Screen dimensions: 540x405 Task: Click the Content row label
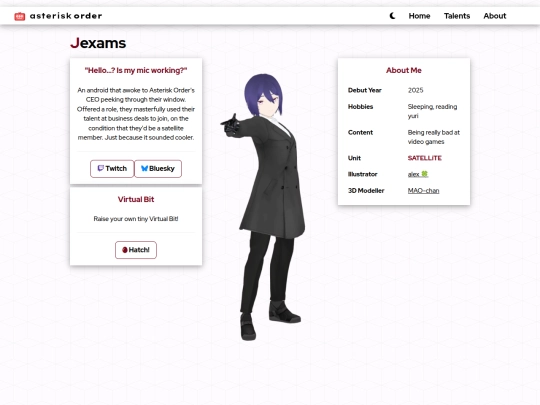tap(360, 133)
